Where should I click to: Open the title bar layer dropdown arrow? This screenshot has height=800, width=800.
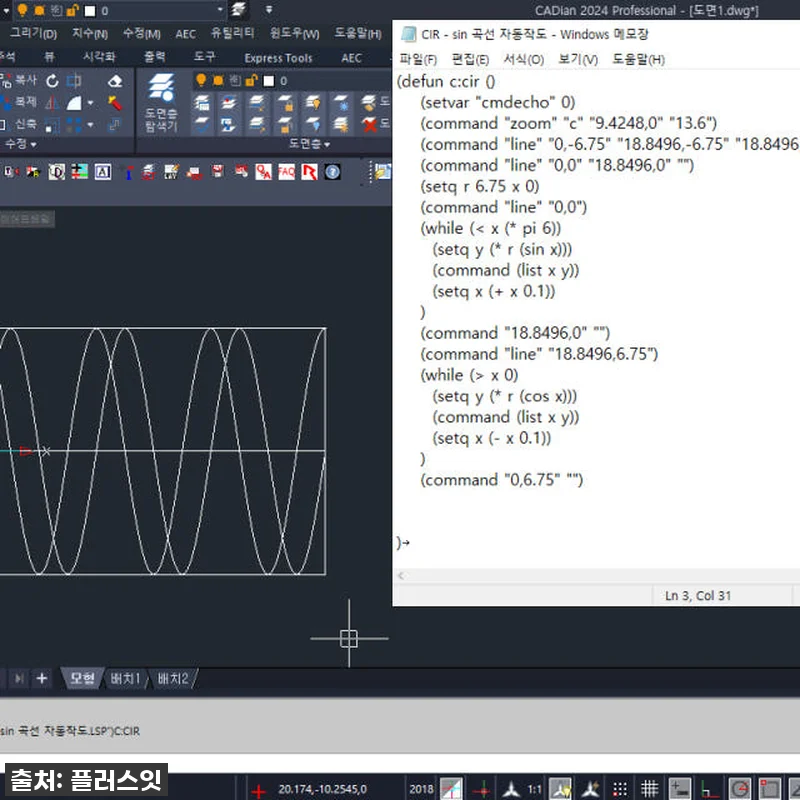220,10
